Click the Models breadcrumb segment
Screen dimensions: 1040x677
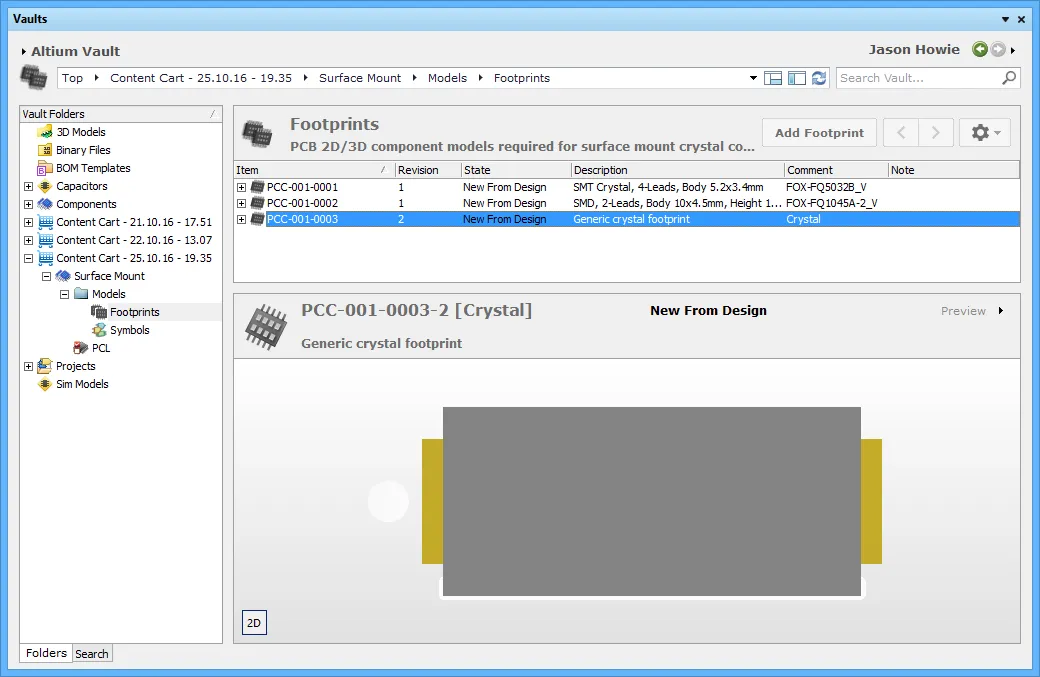(x=447, y=78)
